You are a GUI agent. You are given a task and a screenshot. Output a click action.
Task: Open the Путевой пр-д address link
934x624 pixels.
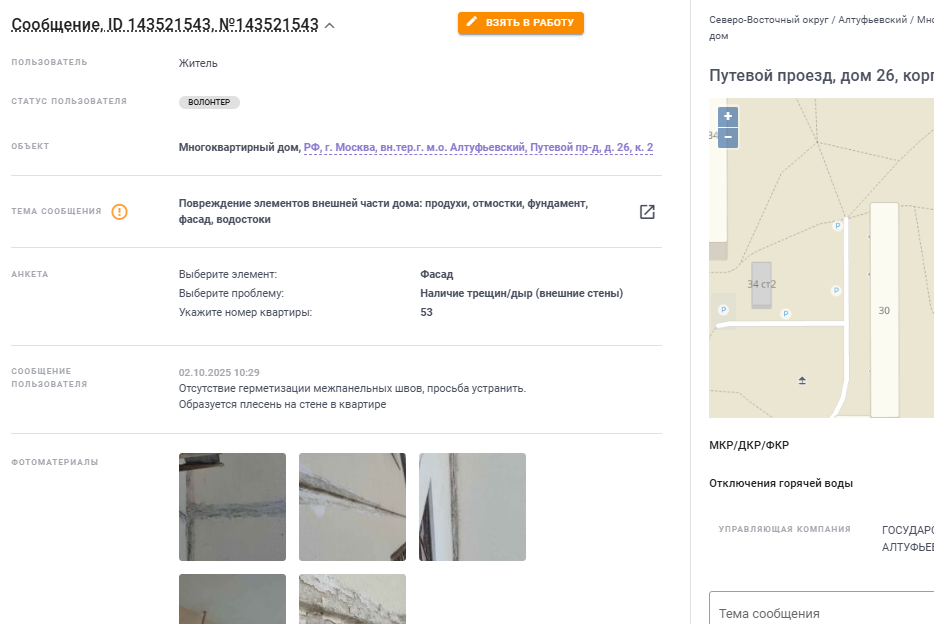click(478, 147)
